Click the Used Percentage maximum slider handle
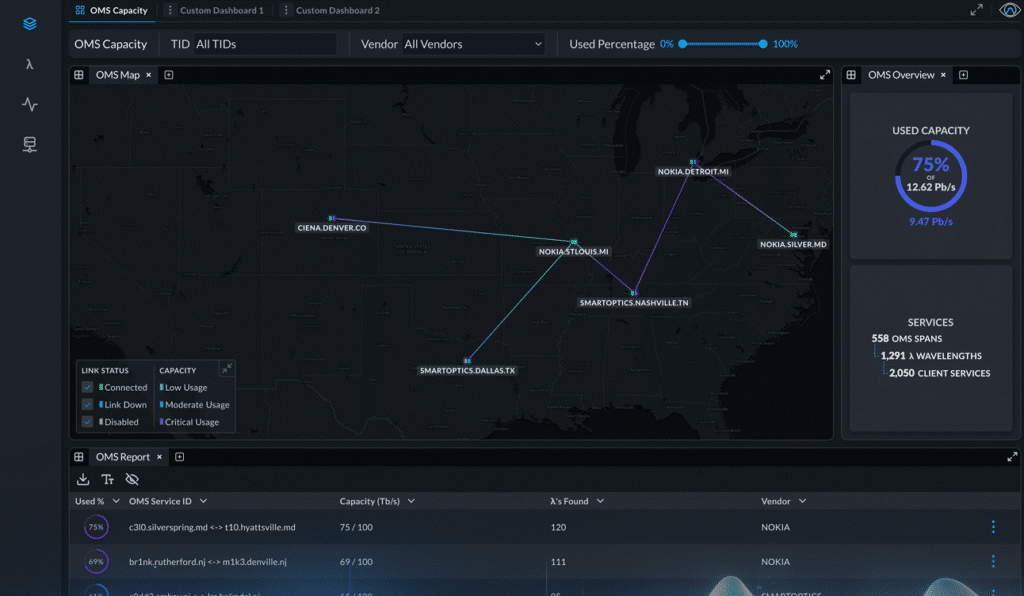Image resolution: width=1024 pixels, height=596 pixels. click(763, 44)
